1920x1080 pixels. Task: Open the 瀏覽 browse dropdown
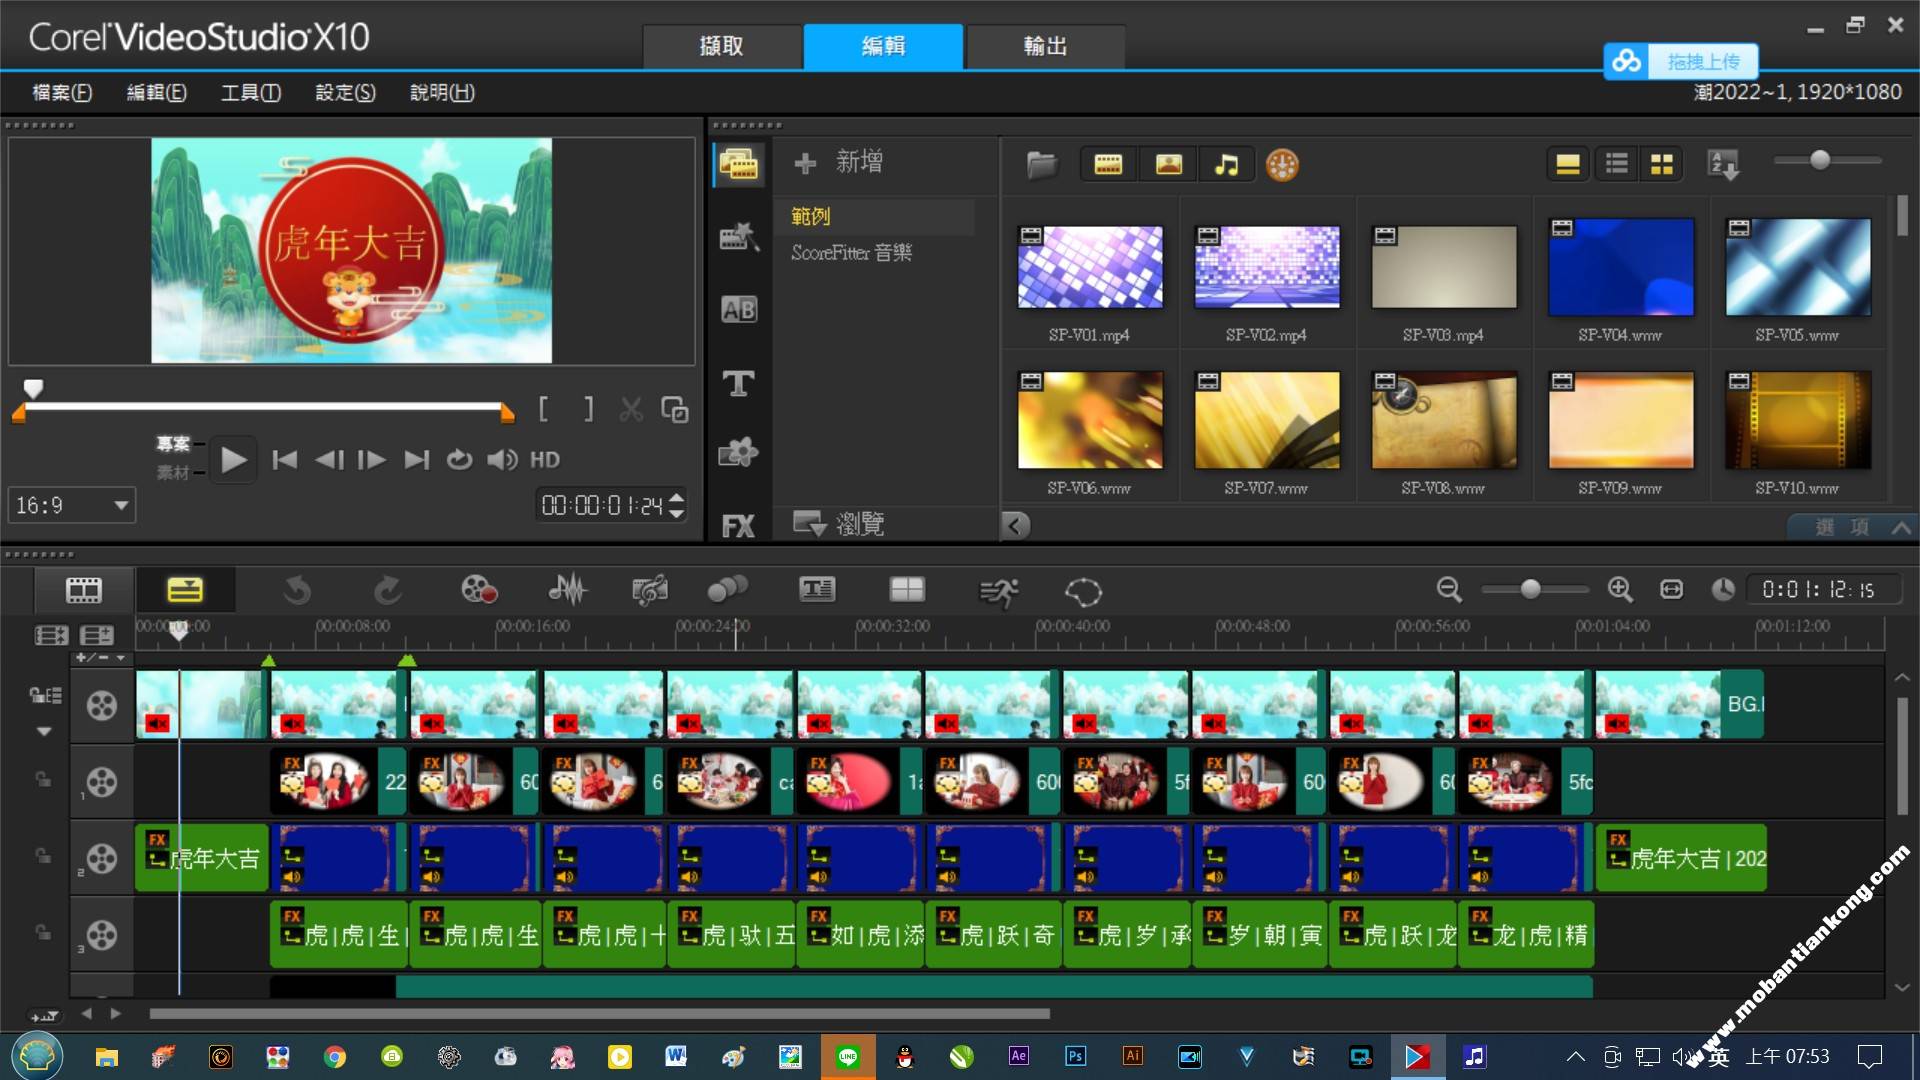[x=838, y=523]
